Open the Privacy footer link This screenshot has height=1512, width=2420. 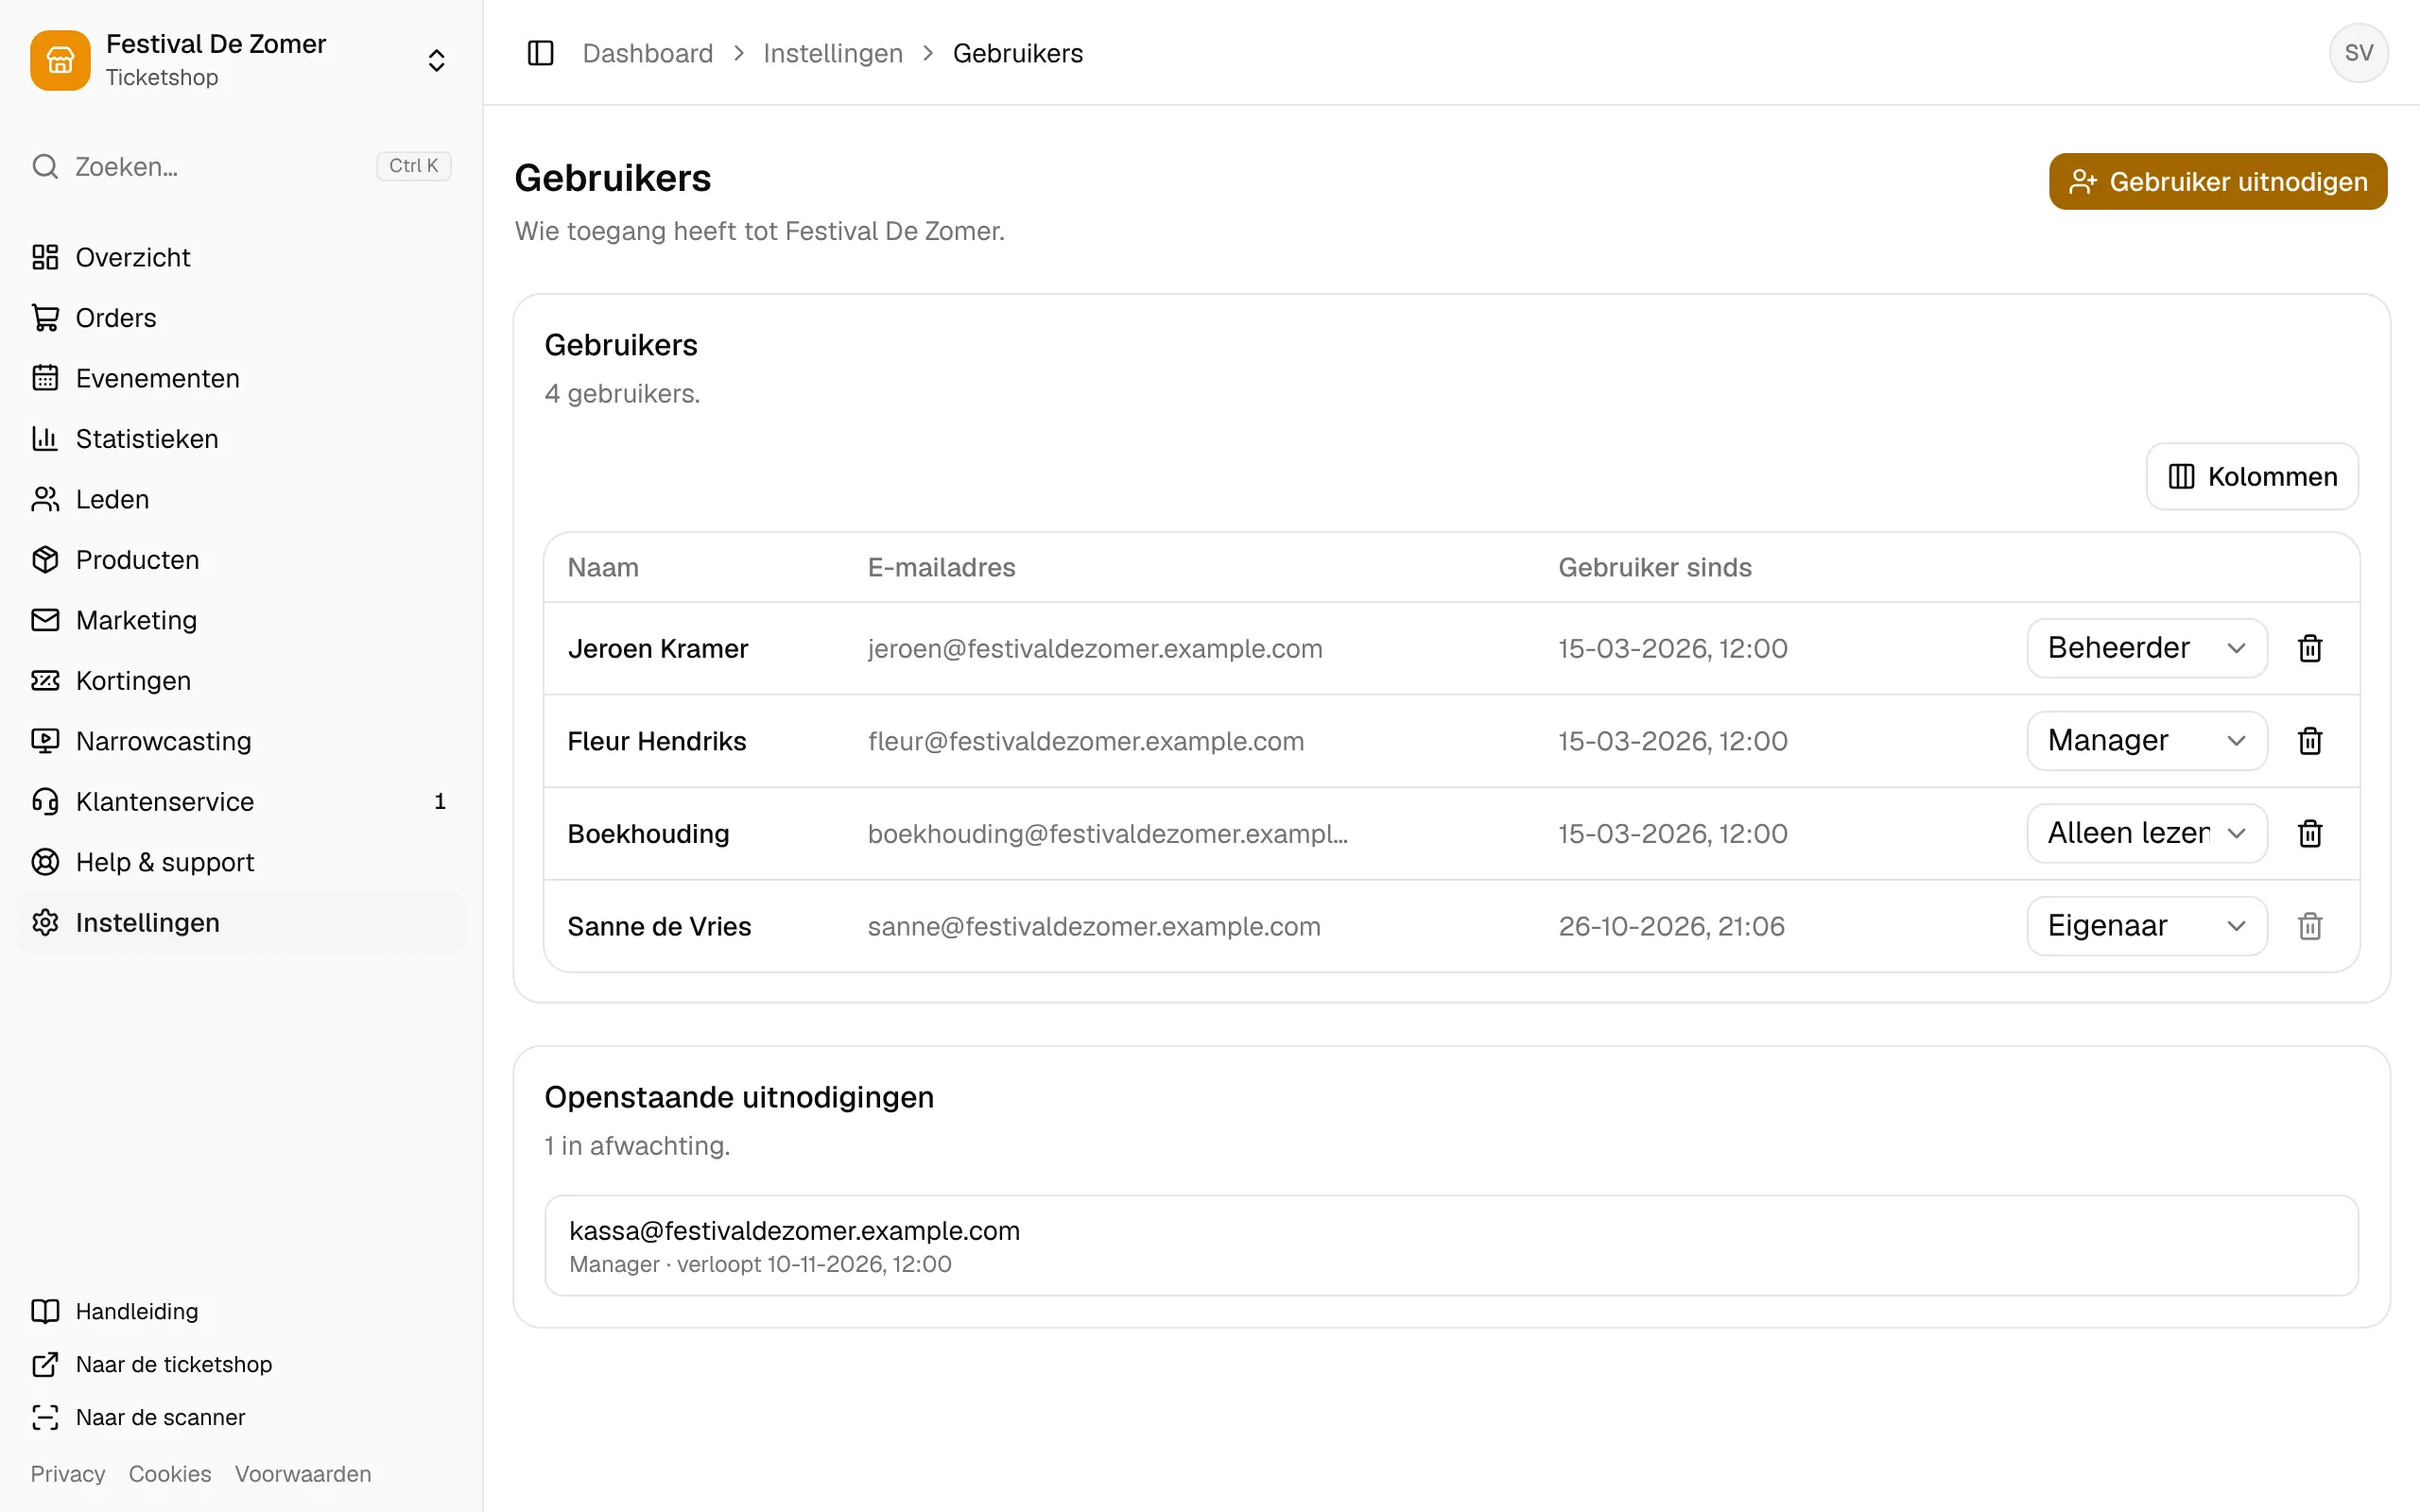[68, 1474]
